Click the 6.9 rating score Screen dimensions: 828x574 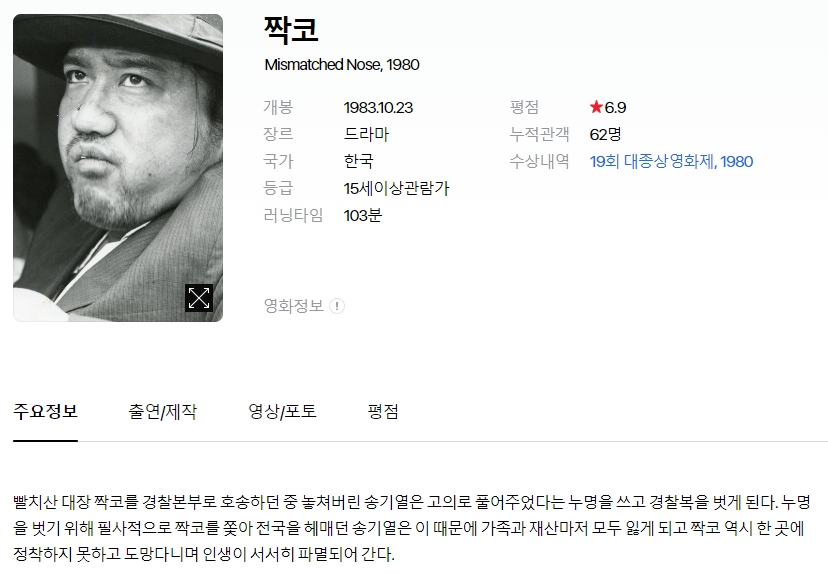point(615,107)
